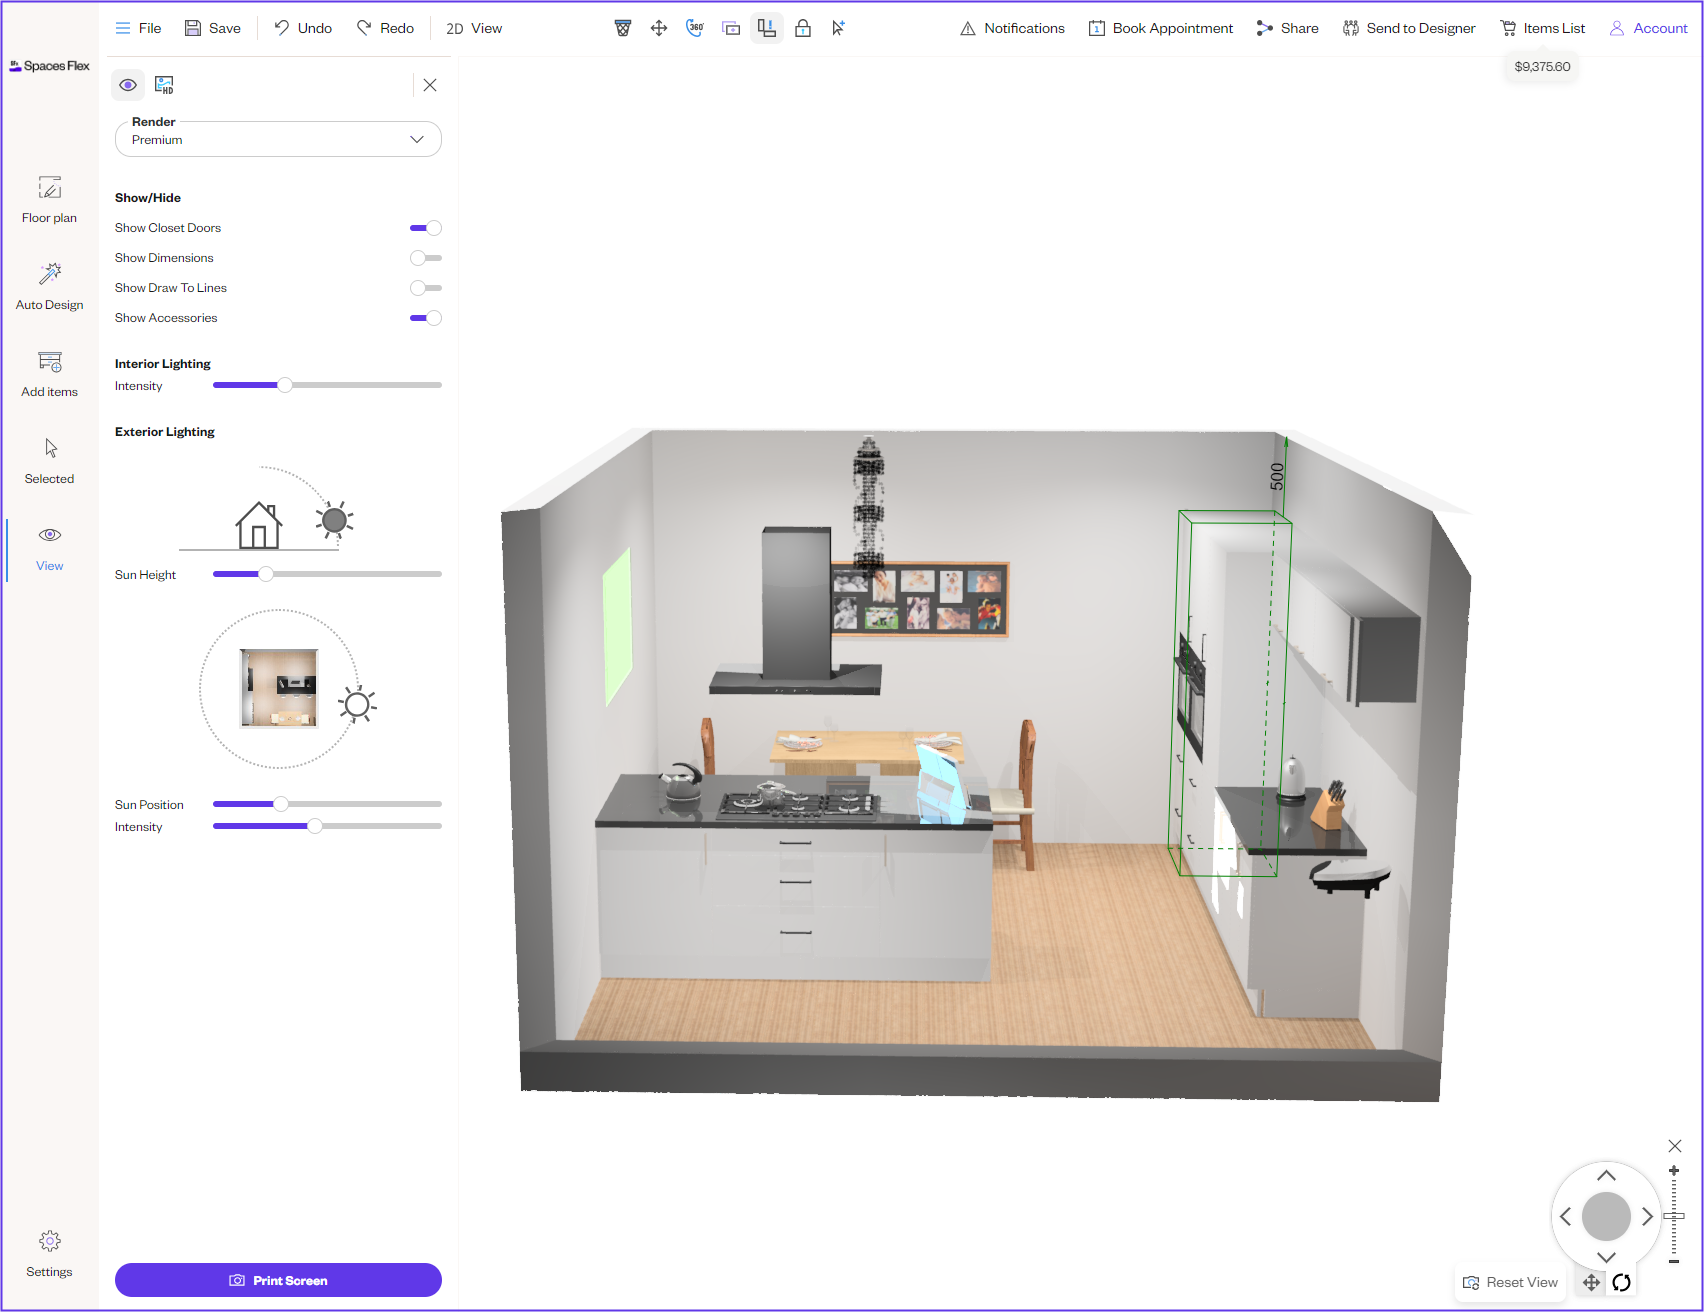Viewport: 1704px width, 1312px height.
Task: Click the Reset View button
Action: (x=1510, y=1282)
